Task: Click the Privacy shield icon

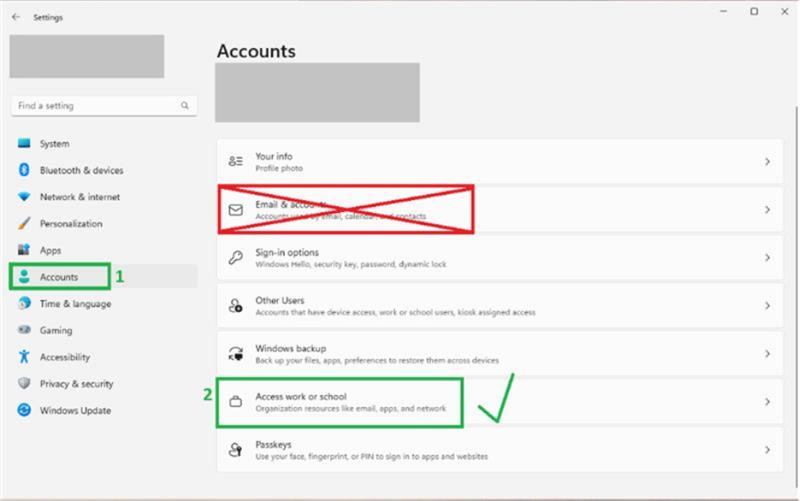Action: pyautogui.click(x=24, y=383)
